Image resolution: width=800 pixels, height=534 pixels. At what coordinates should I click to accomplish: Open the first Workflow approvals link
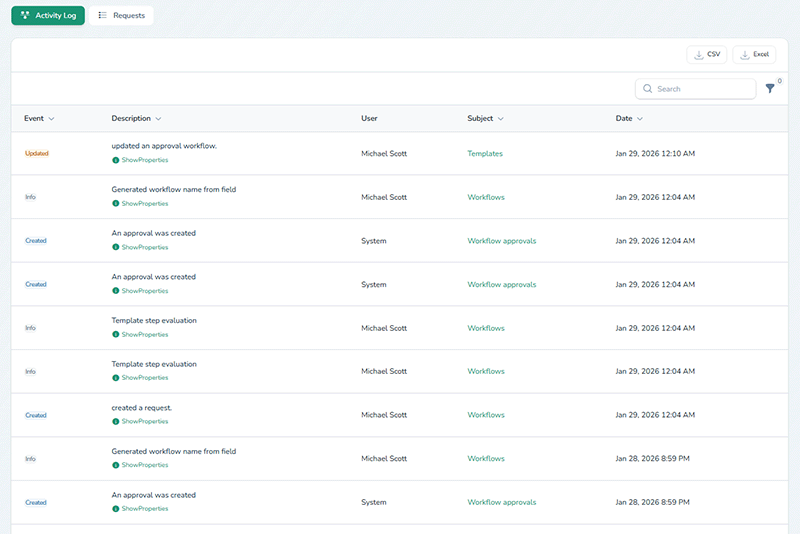pos(501,241)
